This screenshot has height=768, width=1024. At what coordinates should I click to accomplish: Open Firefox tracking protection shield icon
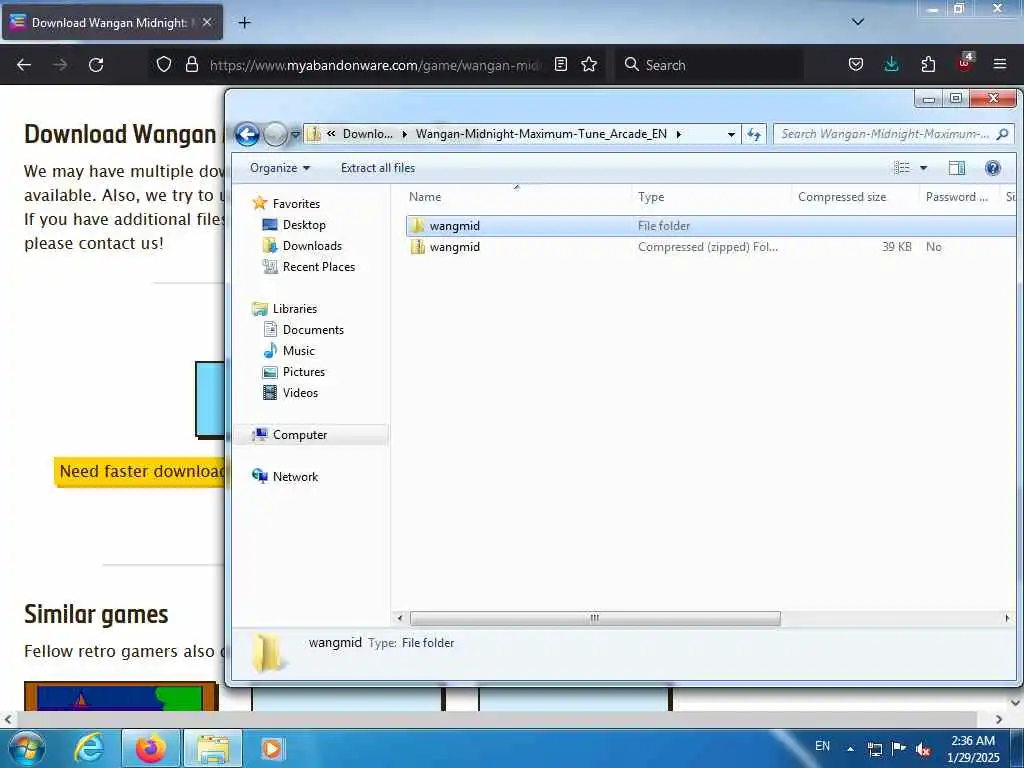click(164, 64)
